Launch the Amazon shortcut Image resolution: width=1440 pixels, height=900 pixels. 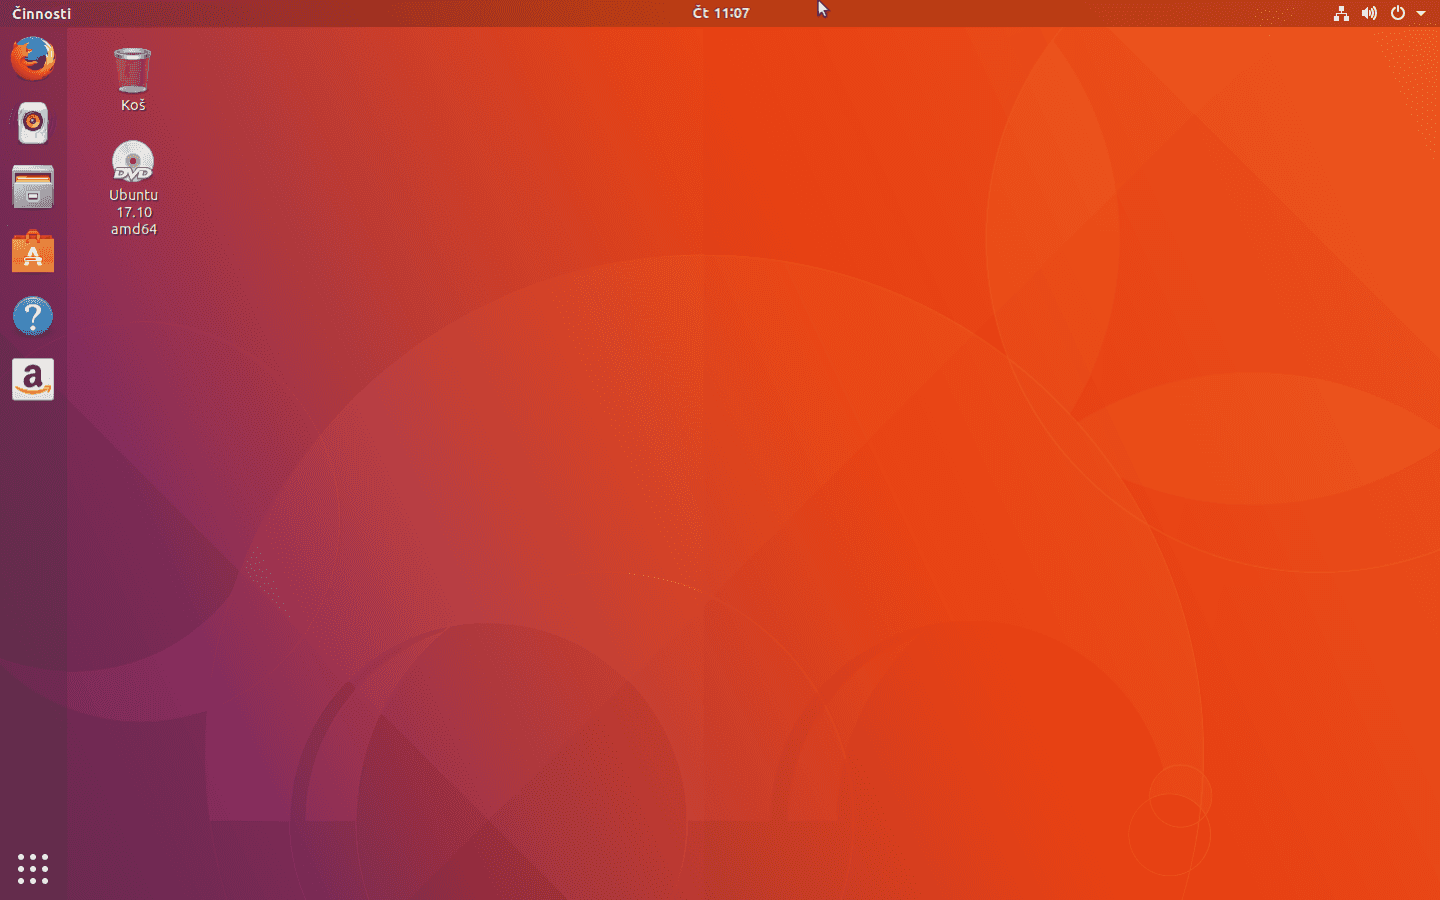coord(32,379)
